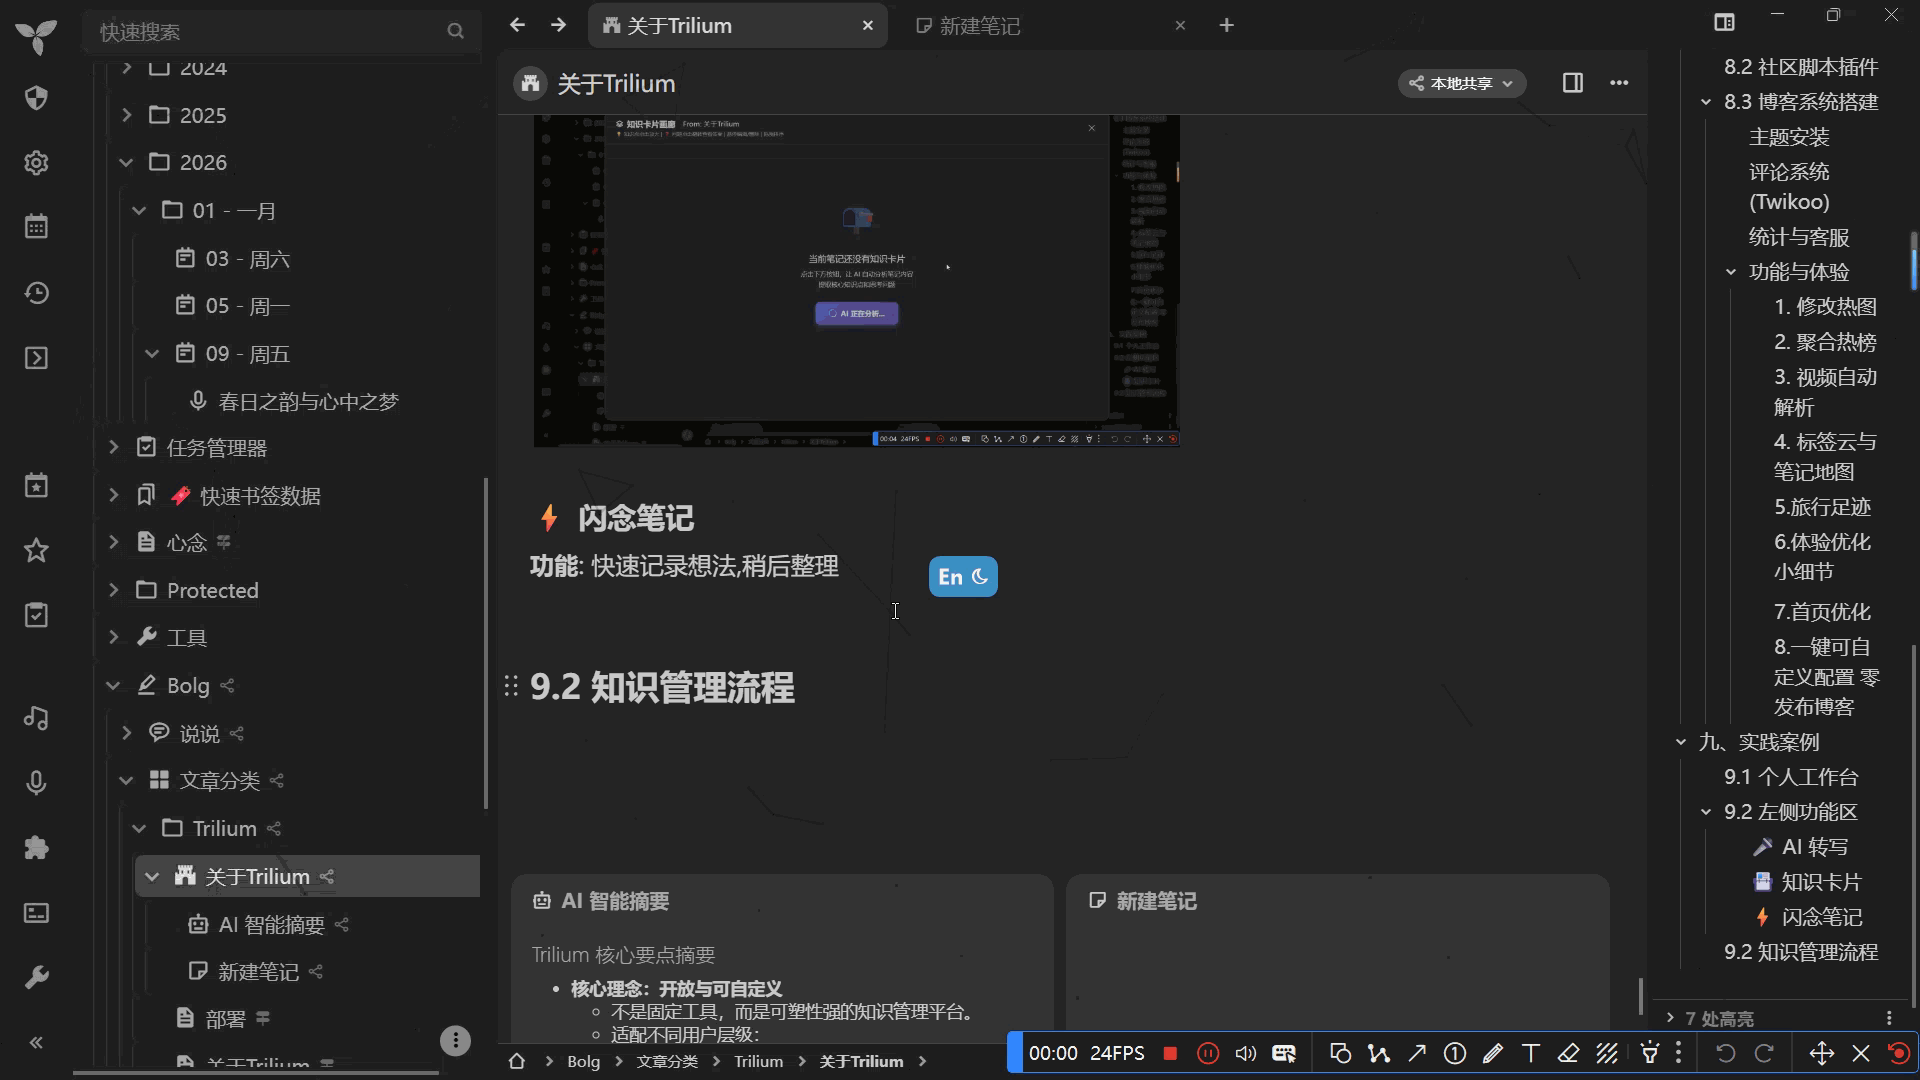Open 春日之韵与心中之梦 note in tree
The height and width of the screenshot is (1080, 1920).
click(x=308, y=401)
